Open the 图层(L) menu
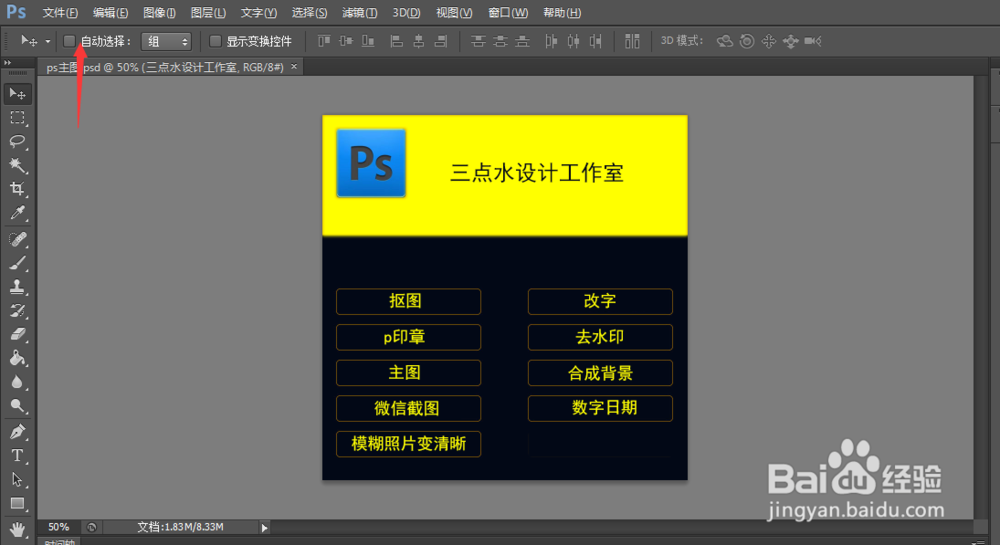 click(209, 13)
